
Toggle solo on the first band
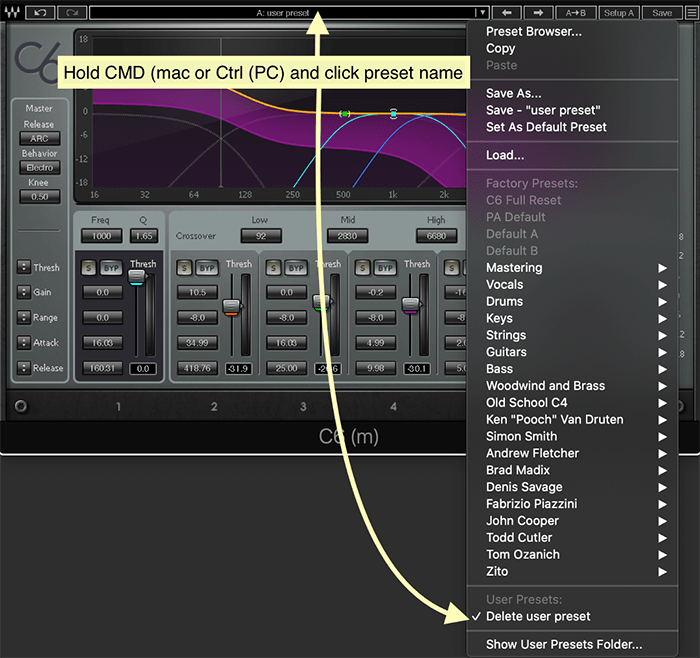pyautogui.click(x=88, y=268)
